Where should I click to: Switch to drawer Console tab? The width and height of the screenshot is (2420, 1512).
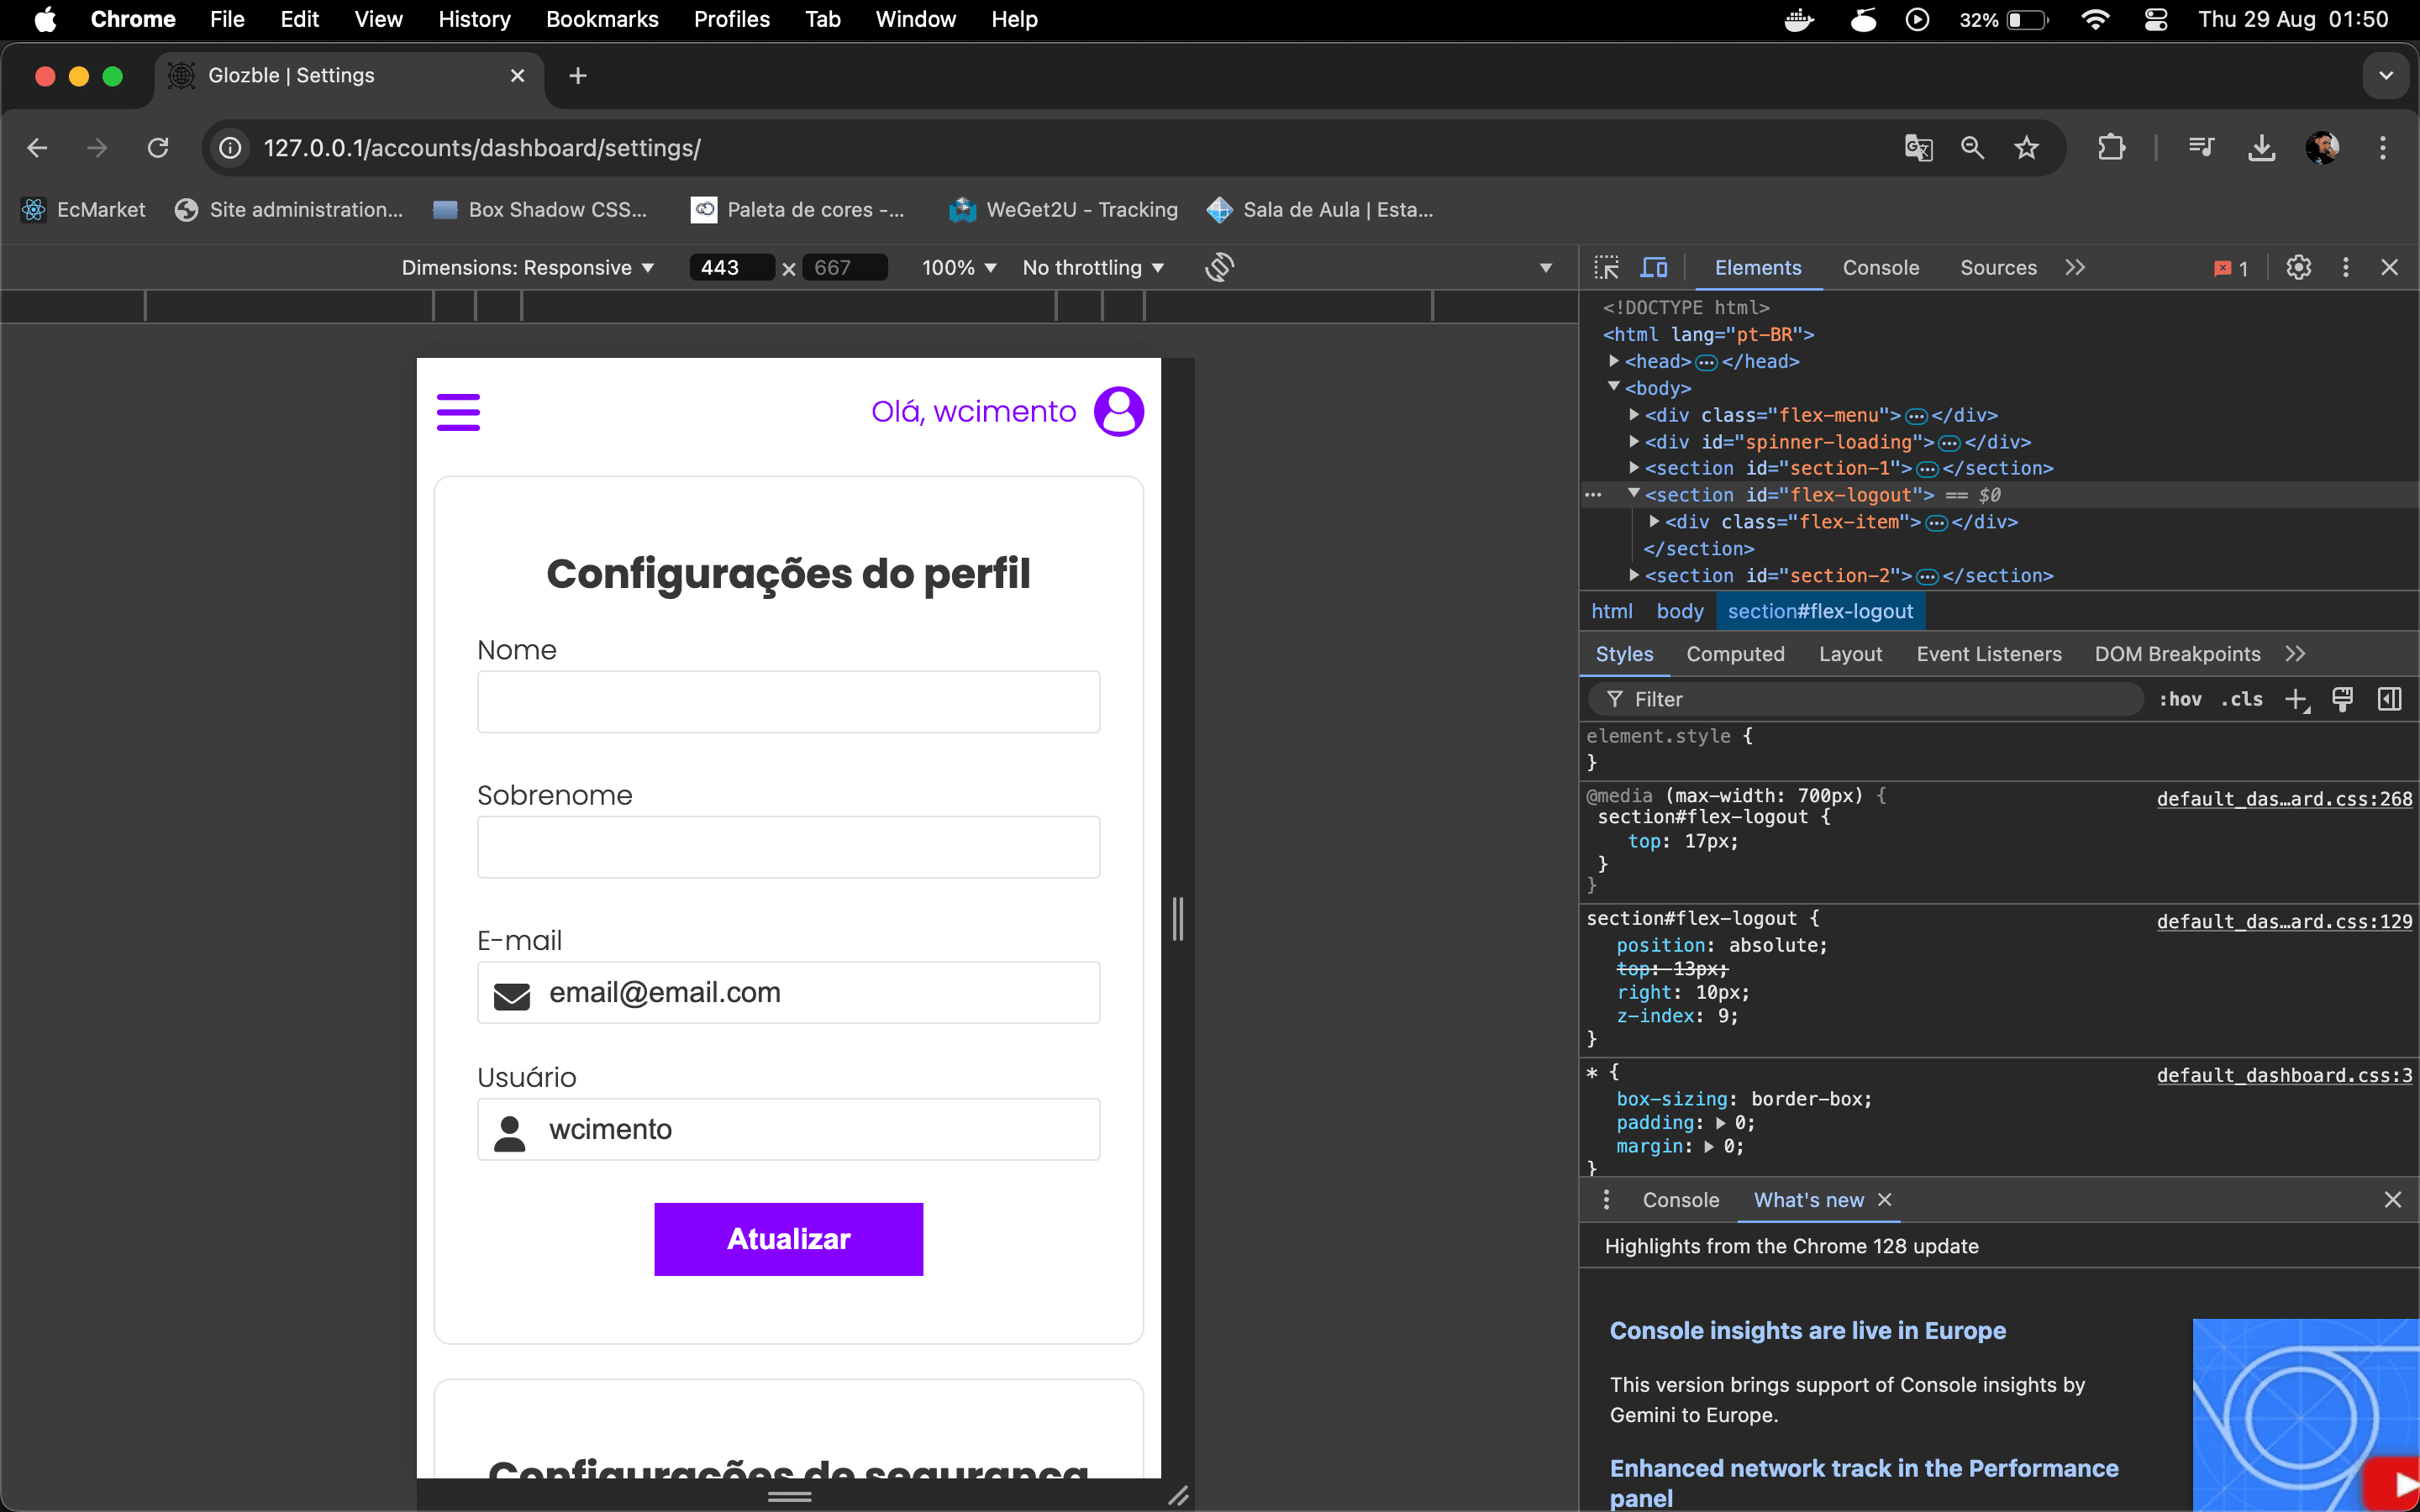click(1680, 1200)
